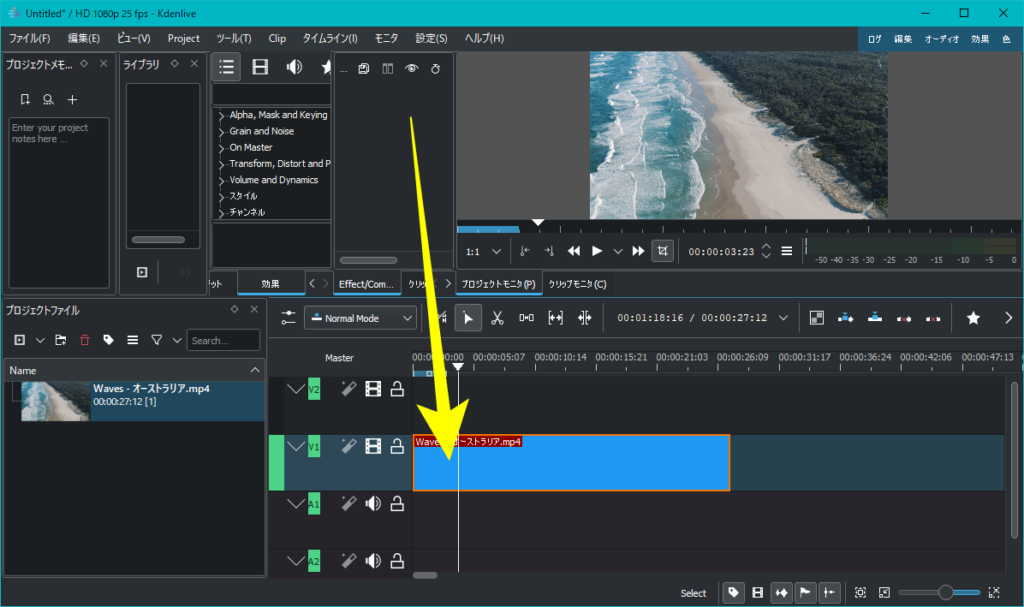The width and height of the screenshot is (1024, 607).
Task: Mute the A1 audio track
Action: pos(373,504)
